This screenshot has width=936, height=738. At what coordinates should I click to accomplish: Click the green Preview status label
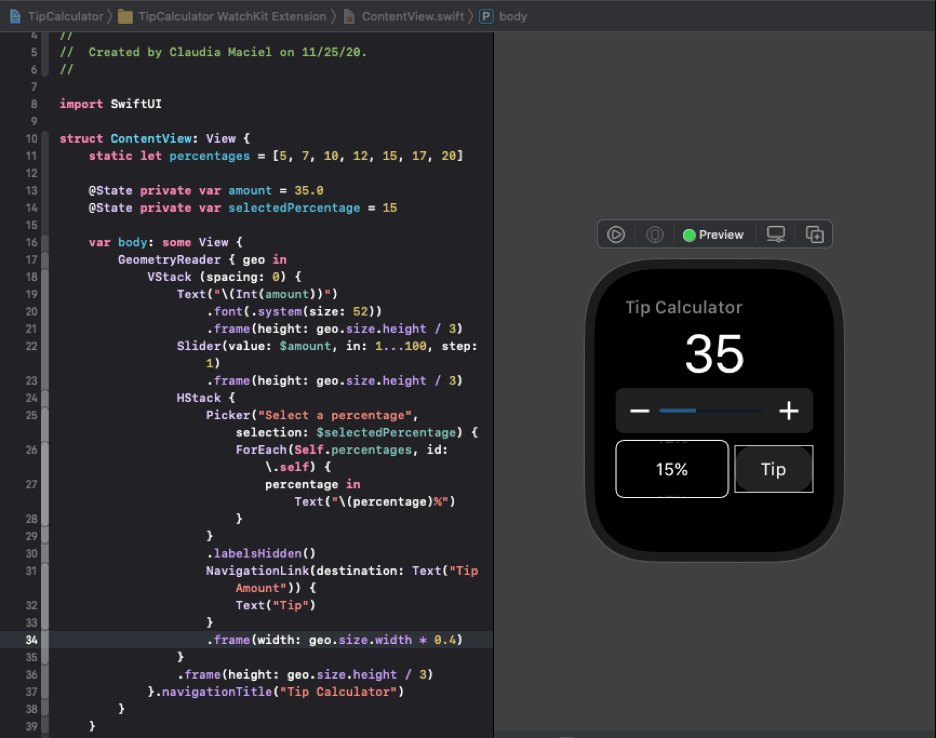point(714,235)
